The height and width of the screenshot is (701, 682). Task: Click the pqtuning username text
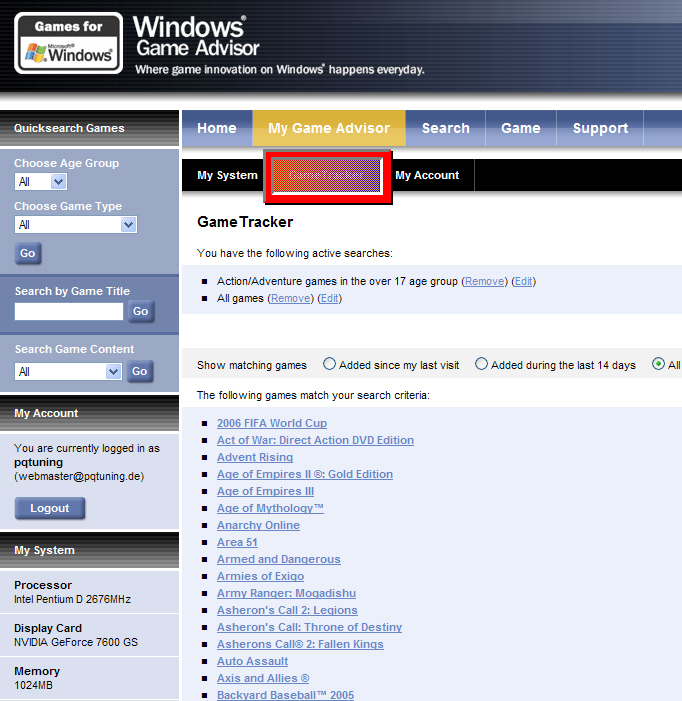coord(38,462)
